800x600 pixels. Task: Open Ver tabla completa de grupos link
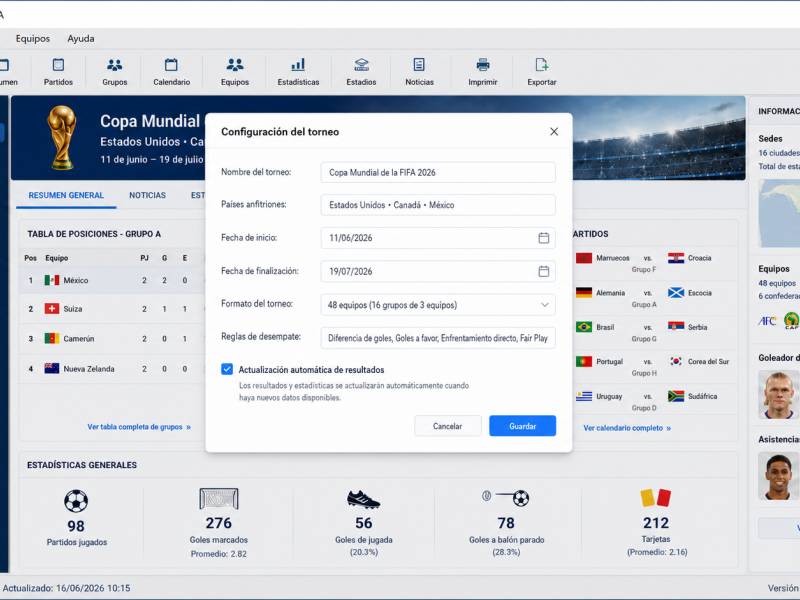pos(139,427)
